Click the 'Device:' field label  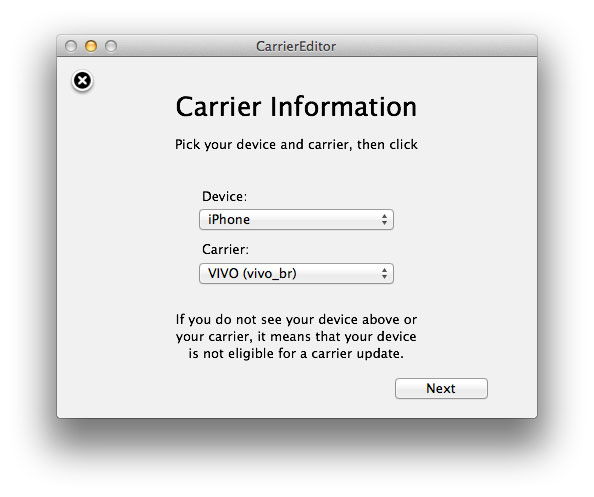[x=224, y=197]
